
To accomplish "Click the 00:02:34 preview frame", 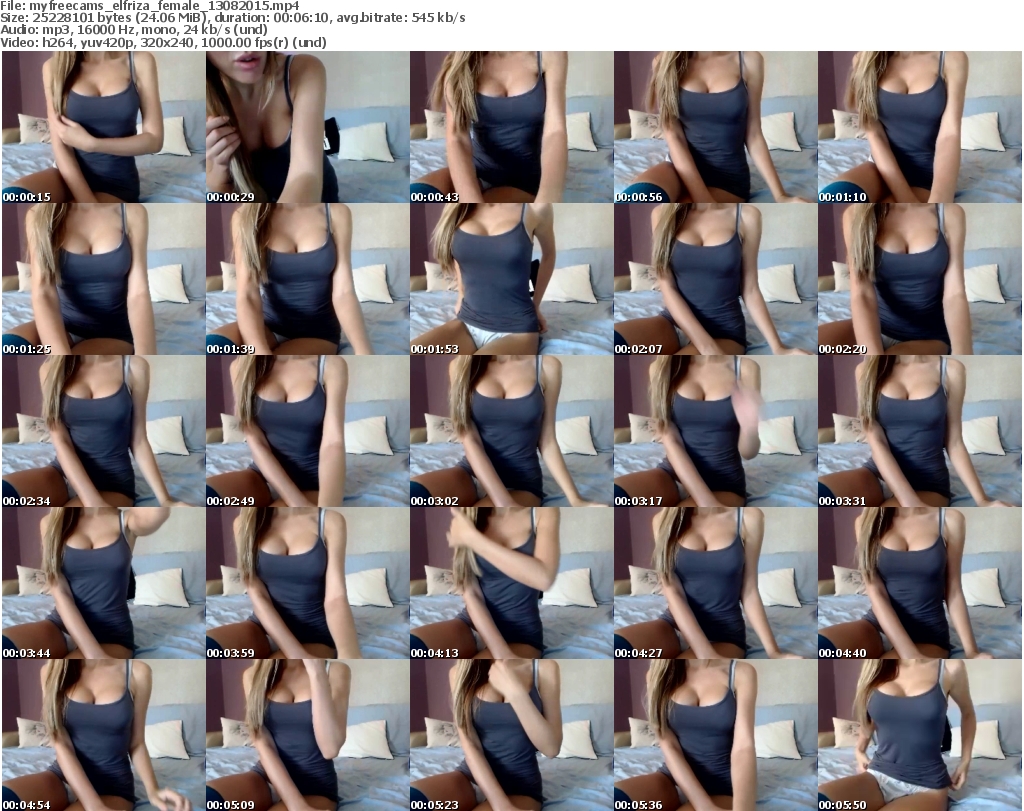I will click(x=104, y=432).
